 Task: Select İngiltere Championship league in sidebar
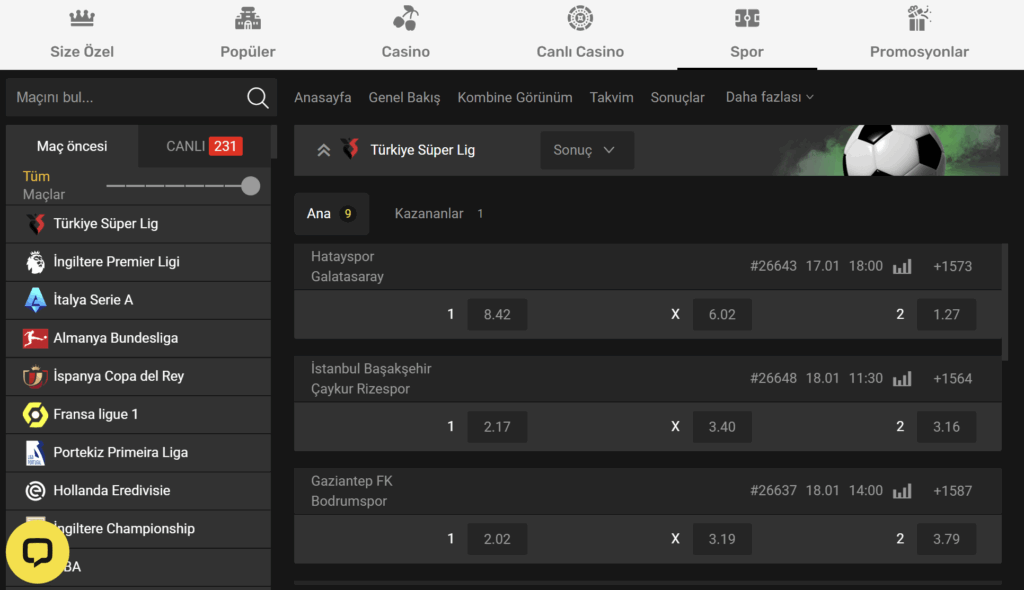coord(138,529)
